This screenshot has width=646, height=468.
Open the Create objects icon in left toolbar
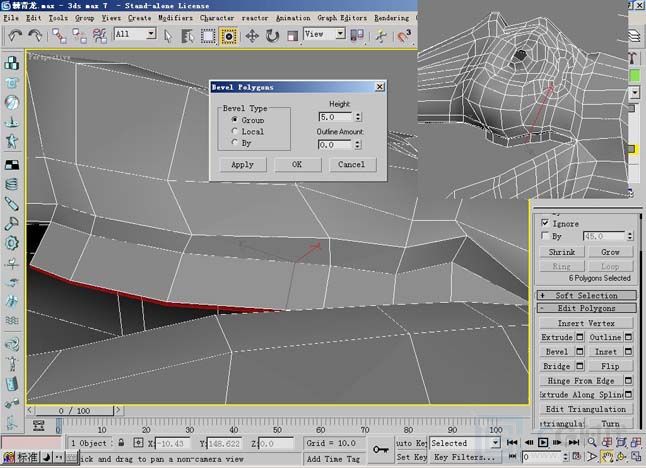pyautogui.click(x=12, y=63)
